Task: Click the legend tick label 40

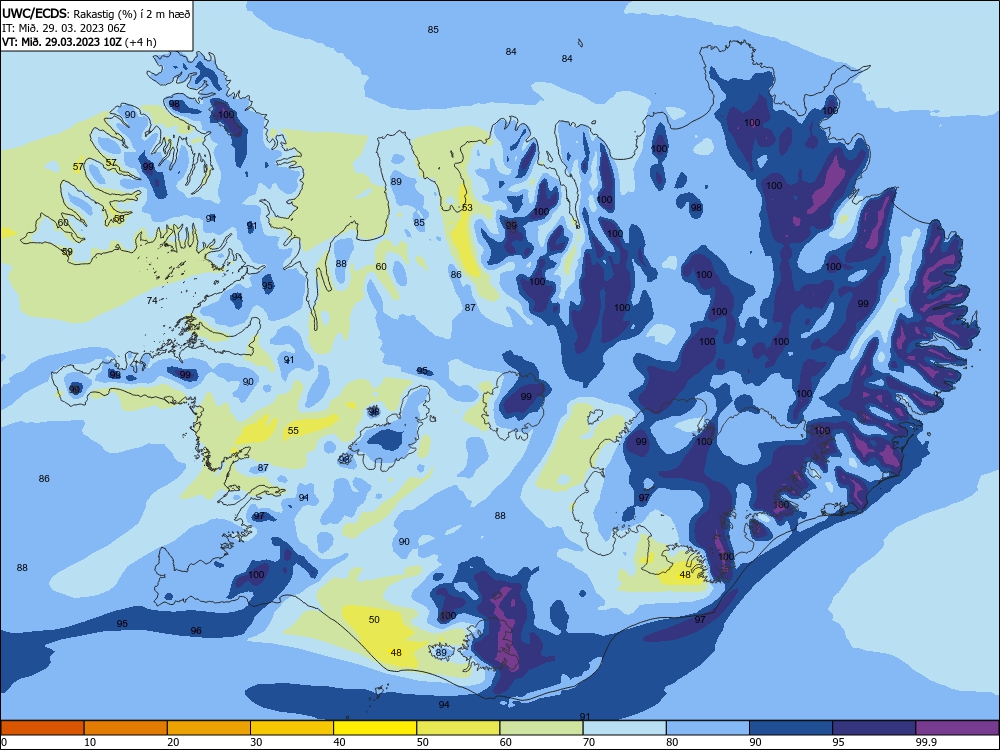Action: [339, 742]
